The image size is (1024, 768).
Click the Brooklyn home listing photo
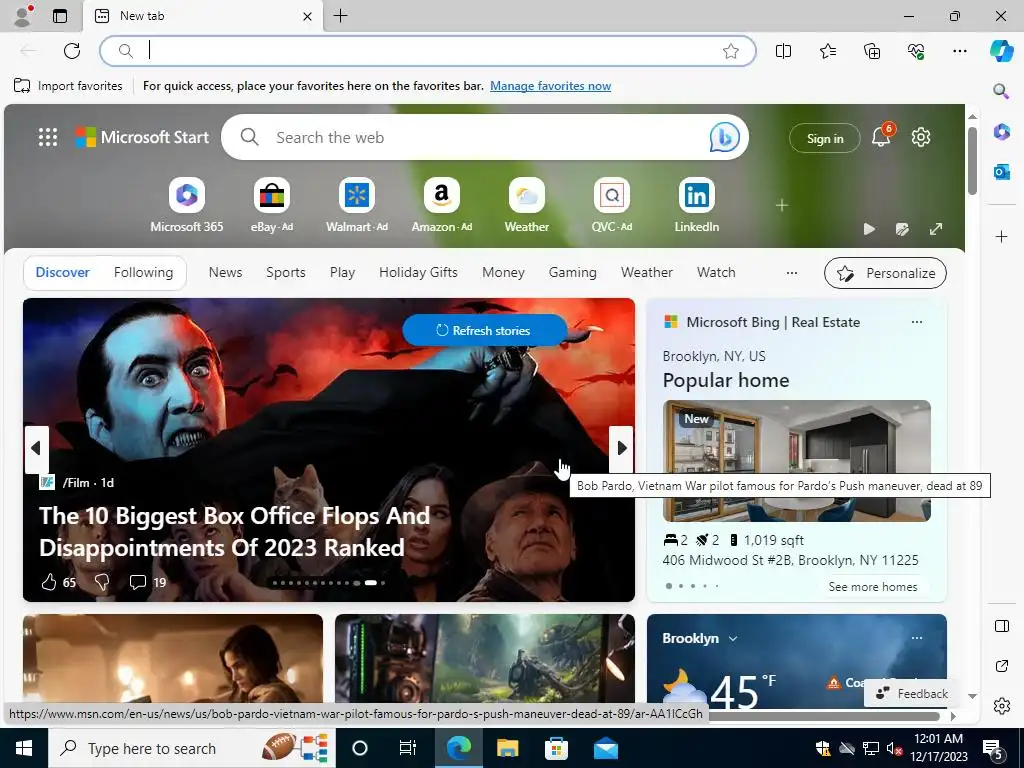(796, 460)
